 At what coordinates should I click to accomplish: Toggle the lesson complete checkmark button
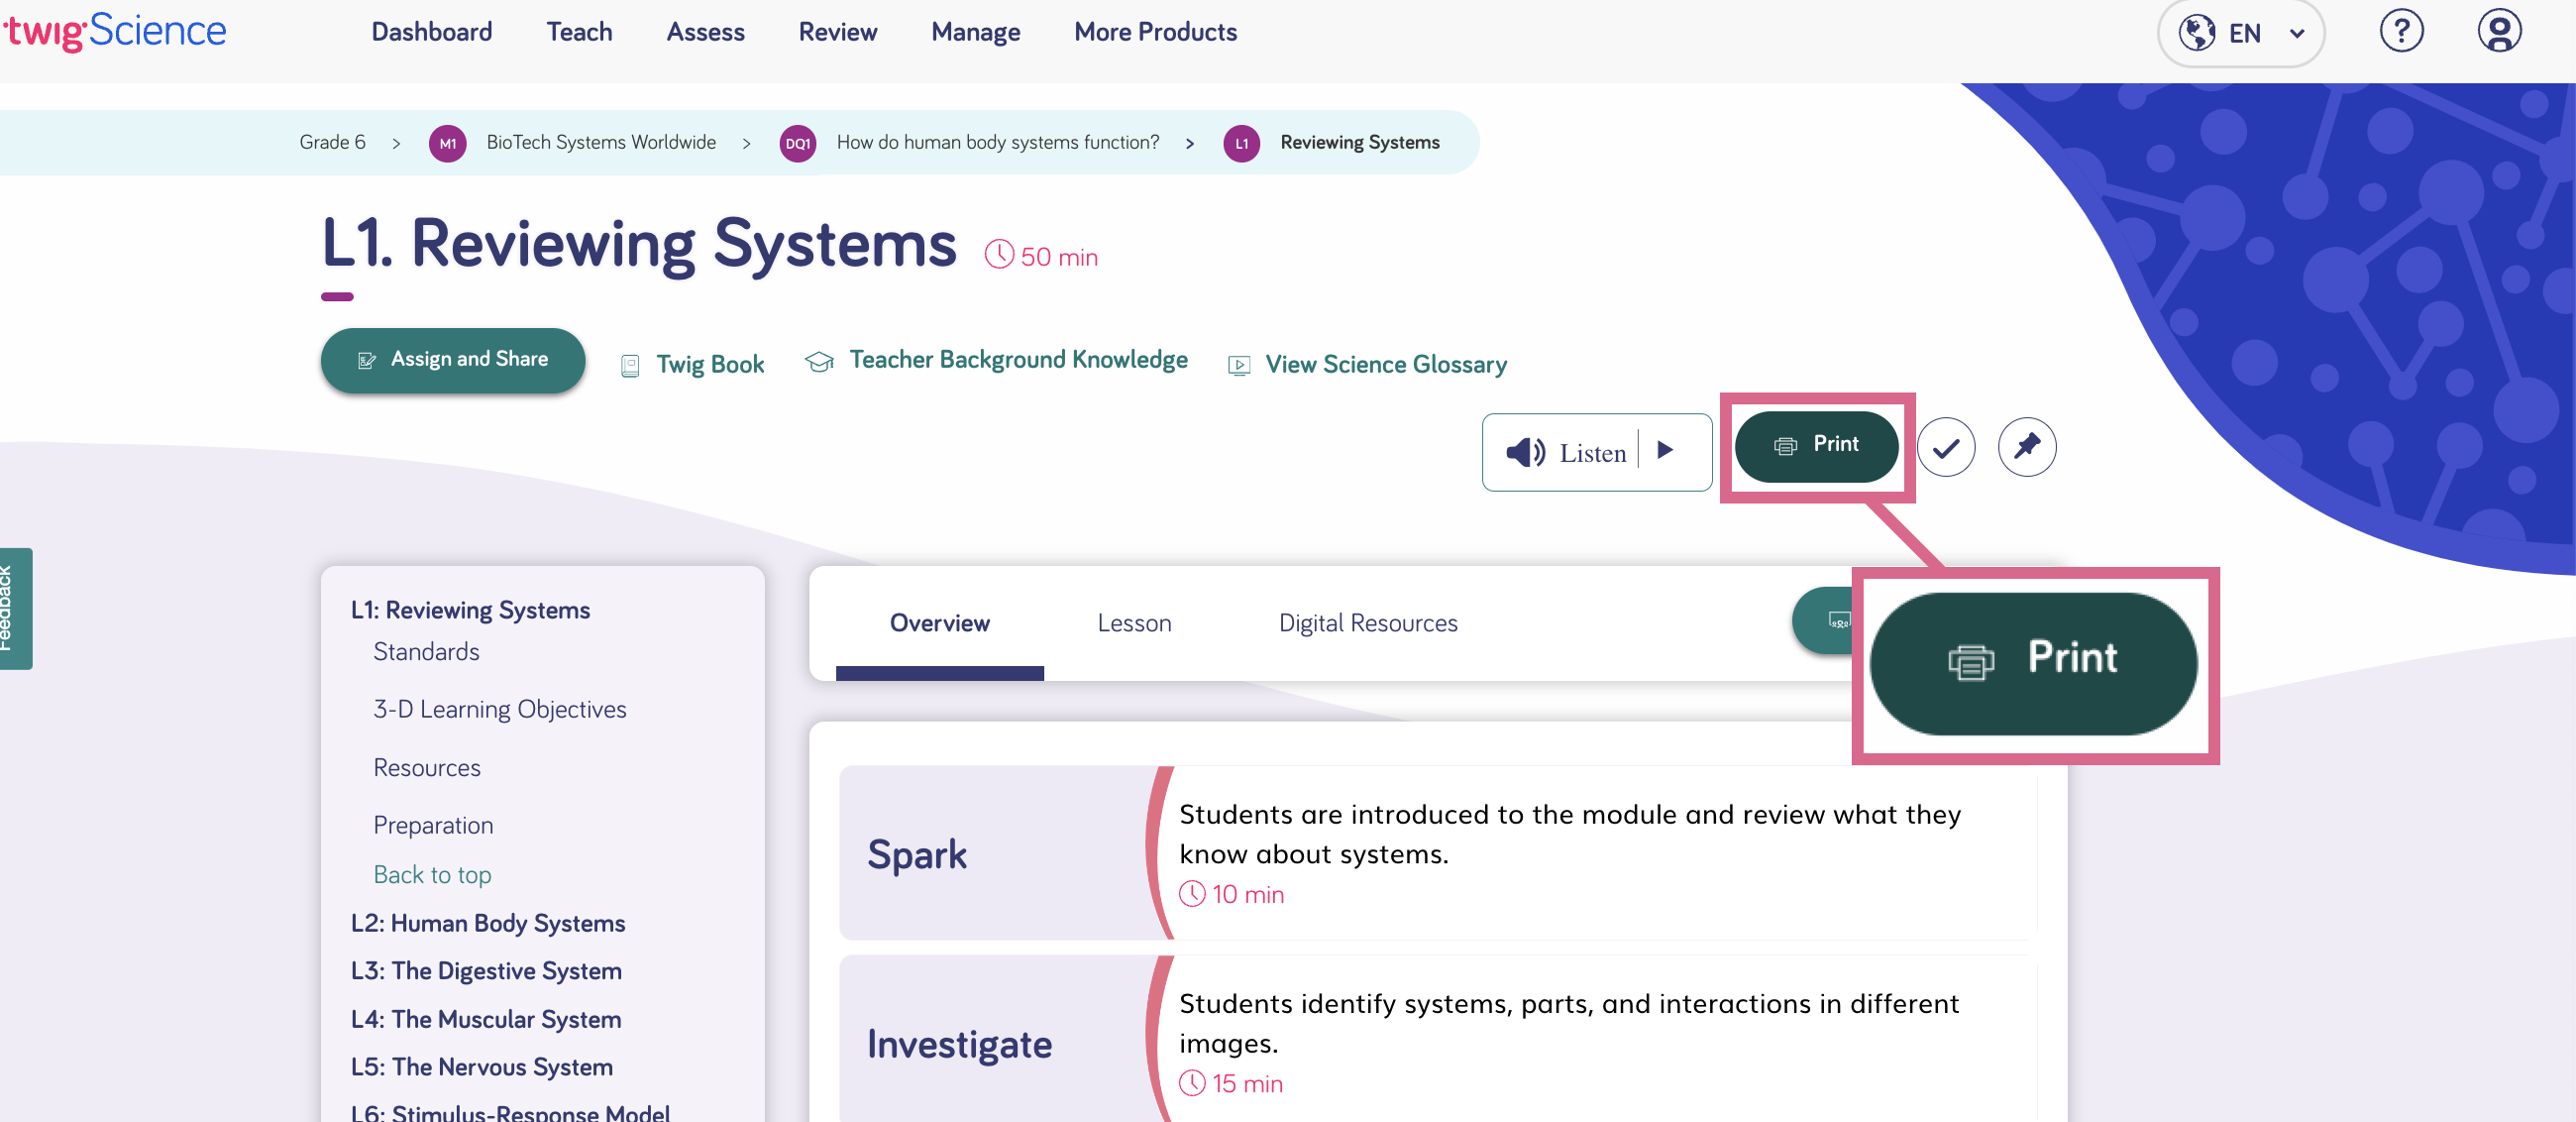(1945, 447)
